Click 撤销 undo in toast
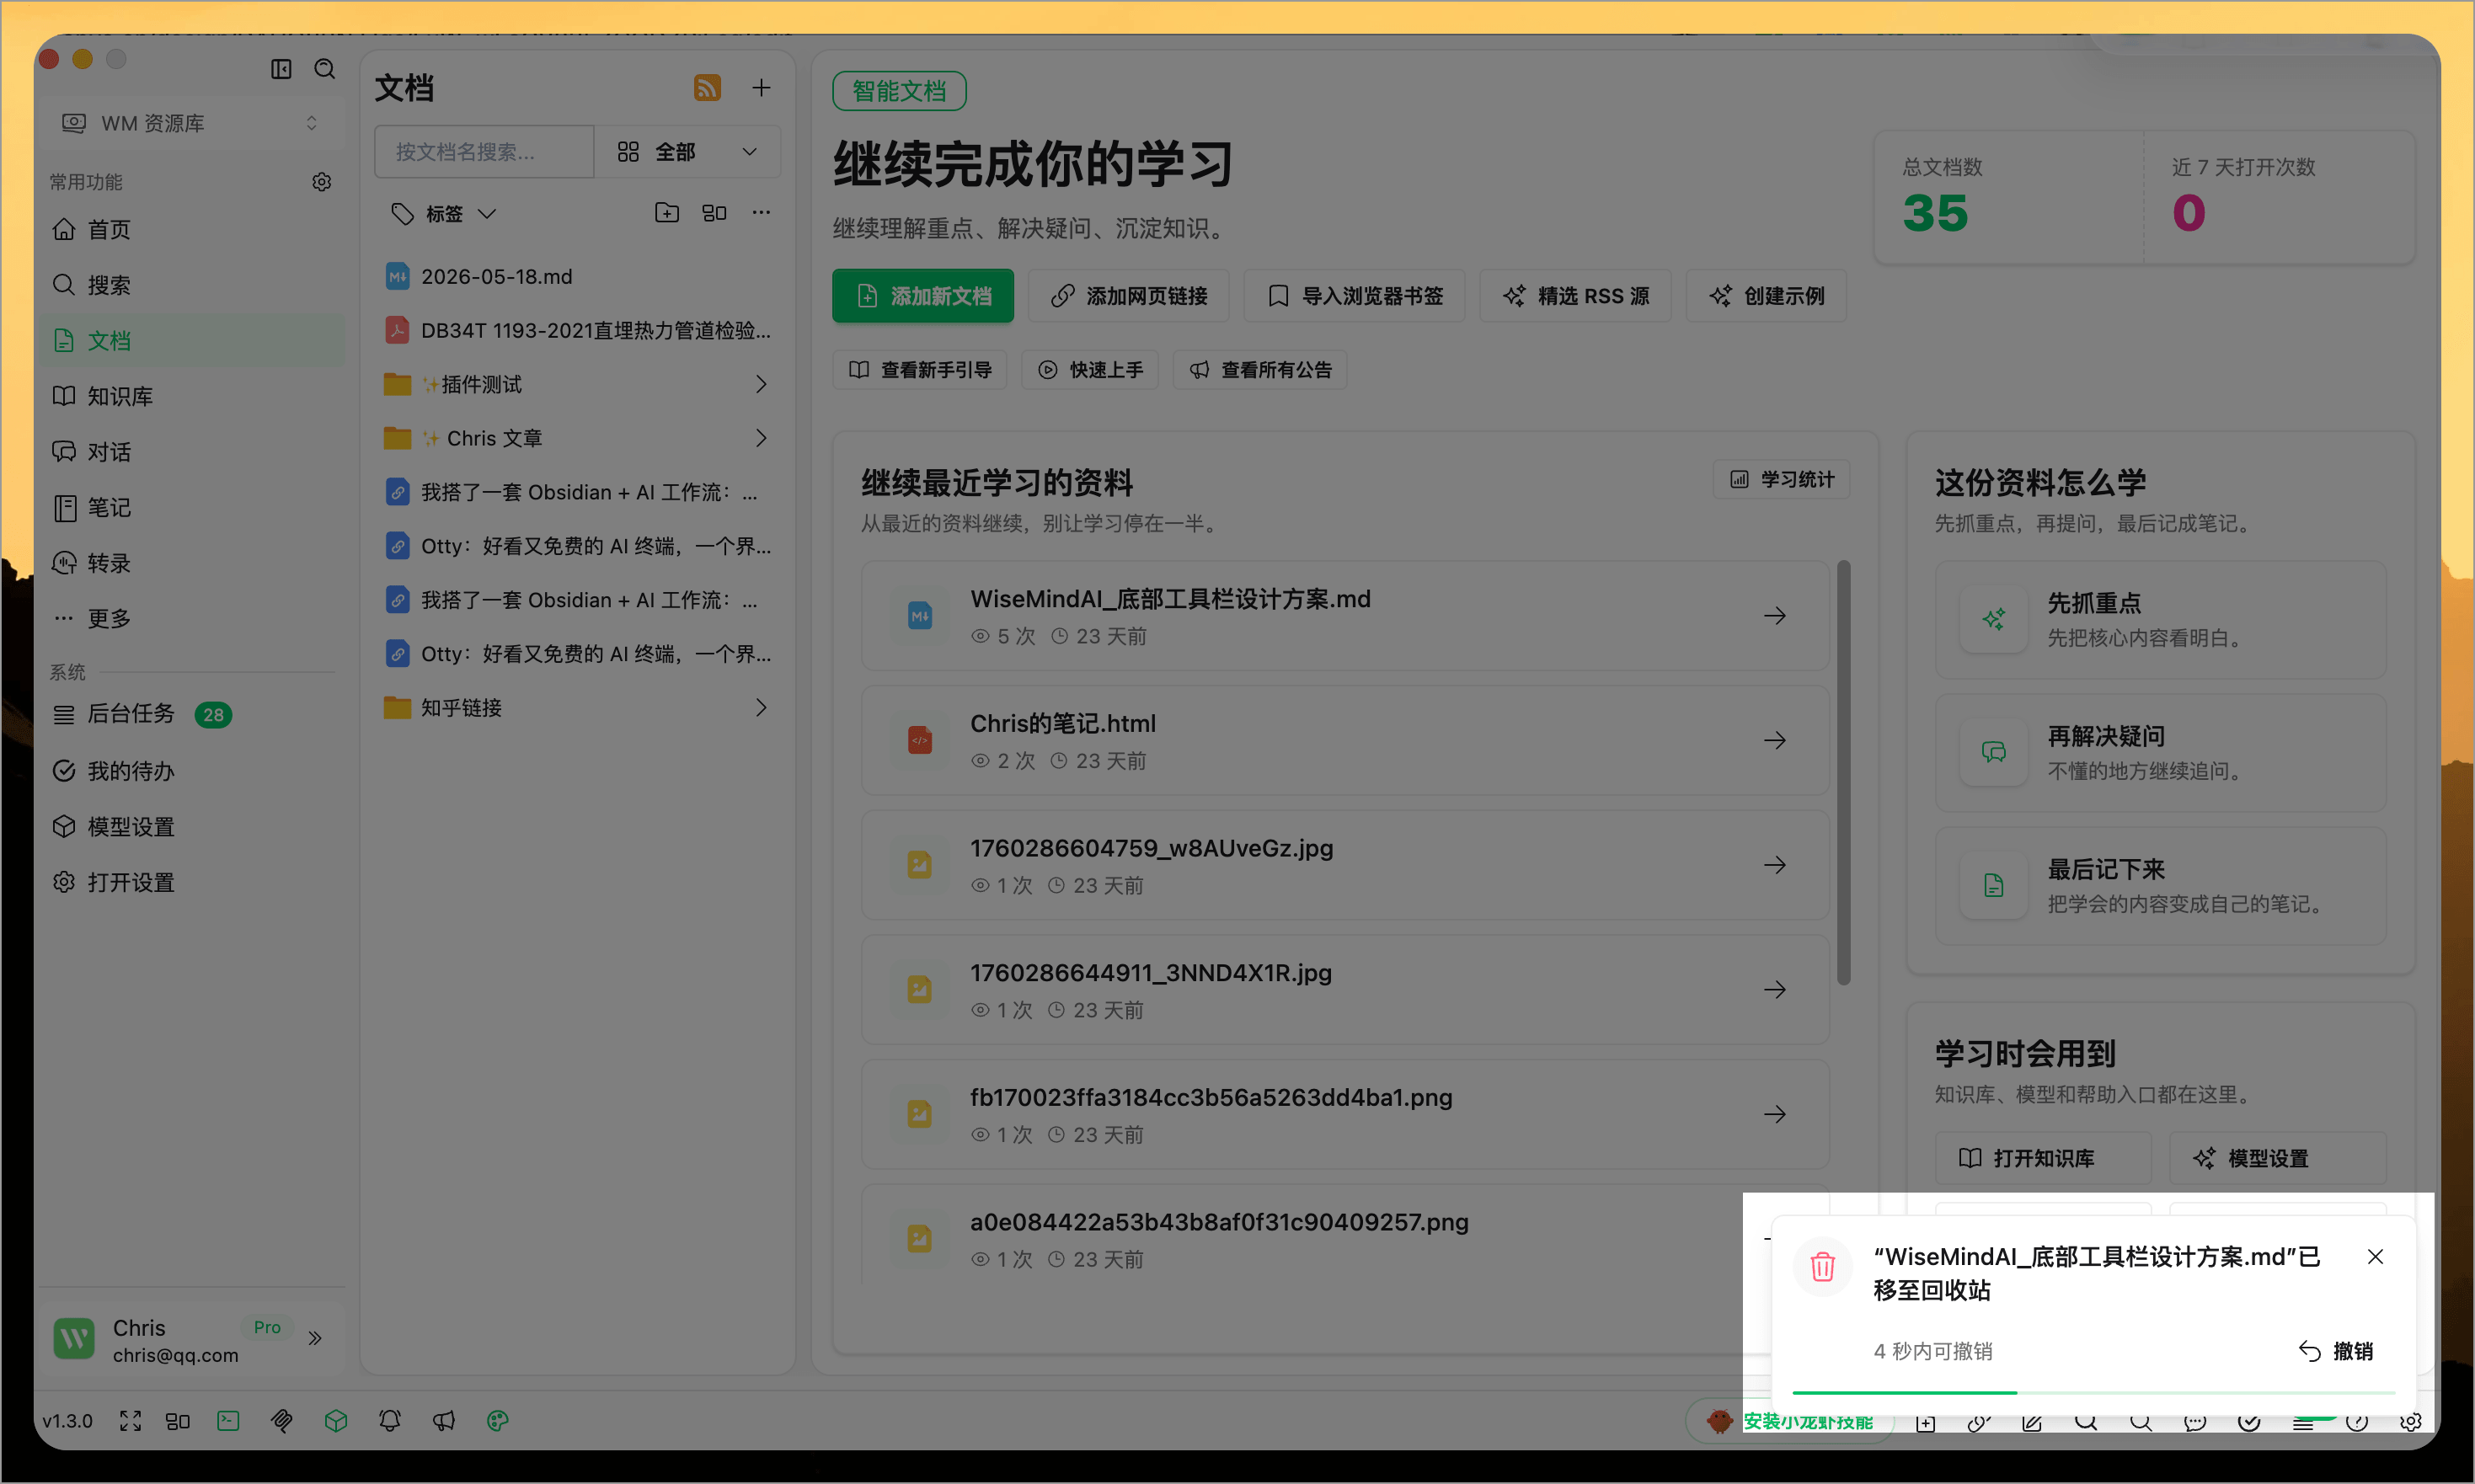Viewport: 2475px width, 1484px height. [x=2336, y=1351]
